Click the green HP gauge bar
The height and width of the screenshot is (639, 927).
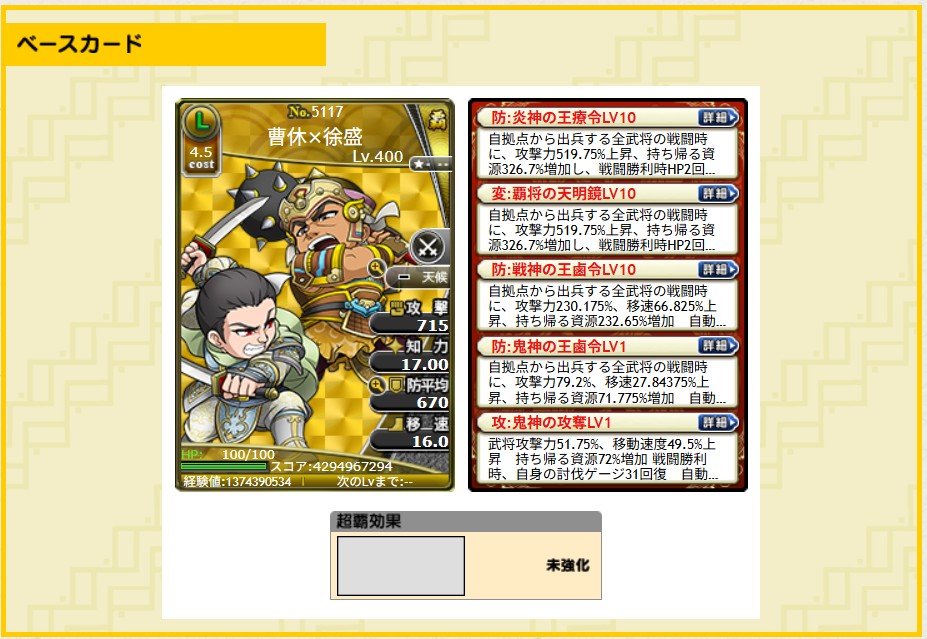(223, 466)
